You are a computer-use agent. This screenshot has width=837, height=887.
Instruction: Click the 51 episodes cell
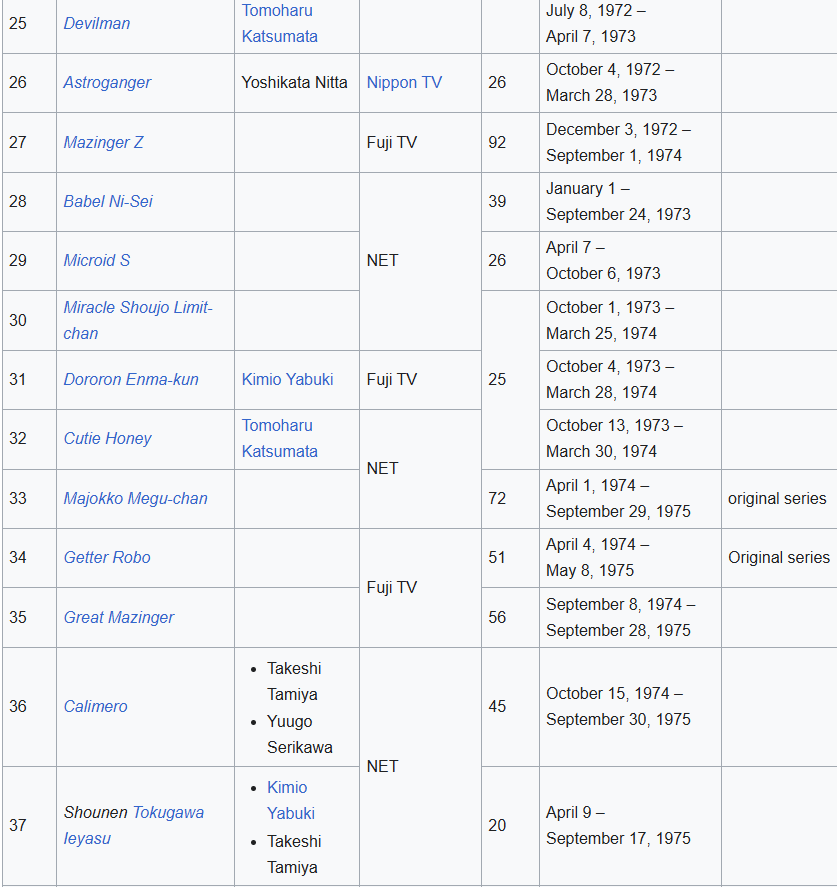point(510,558)
